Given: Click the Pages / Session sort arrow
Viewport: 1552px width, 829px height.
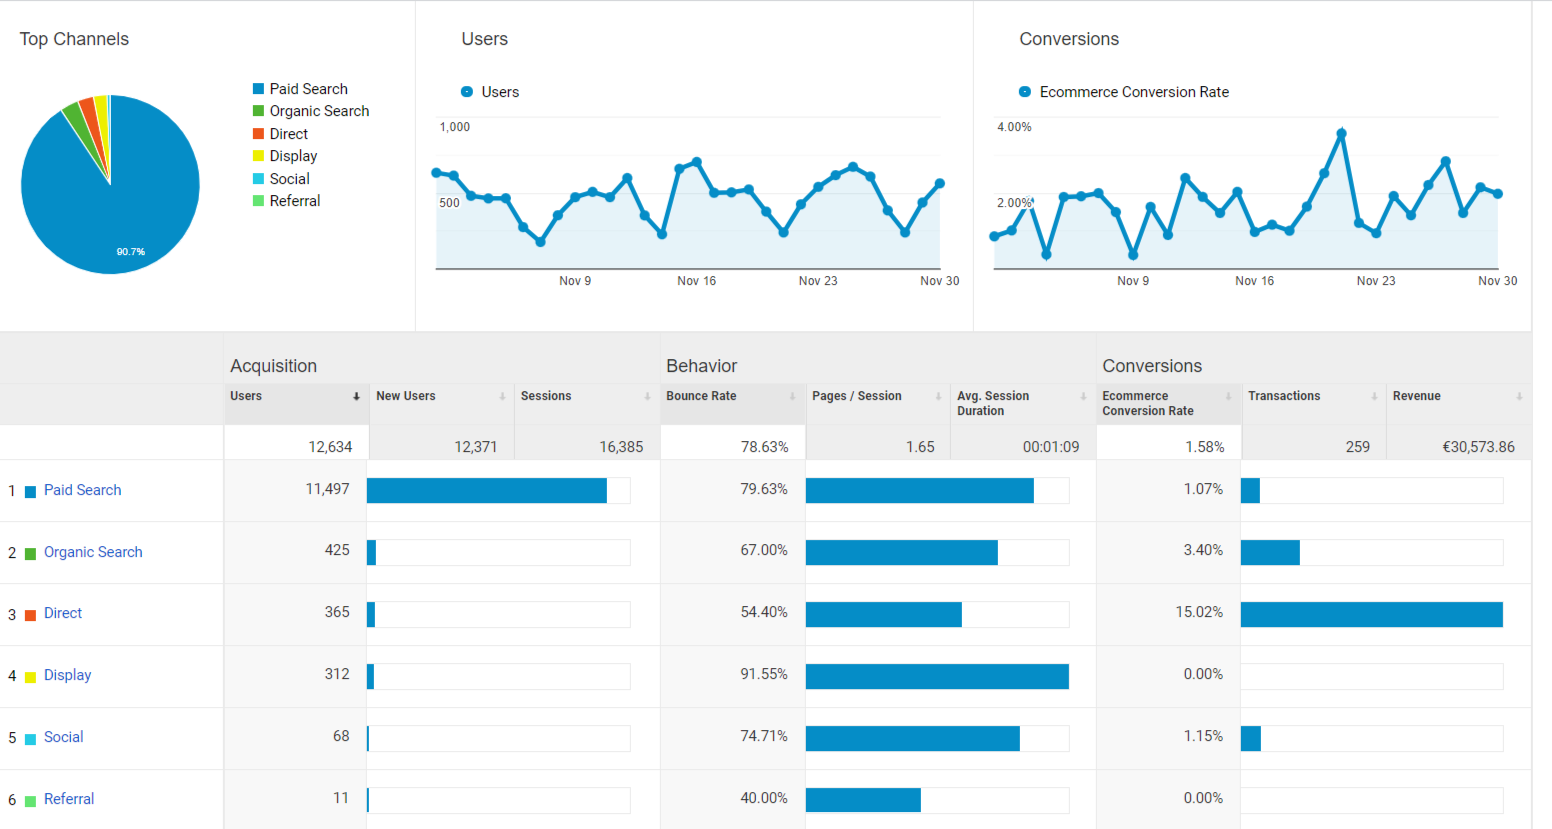Looking at the screenshot, I should point(938,397).
